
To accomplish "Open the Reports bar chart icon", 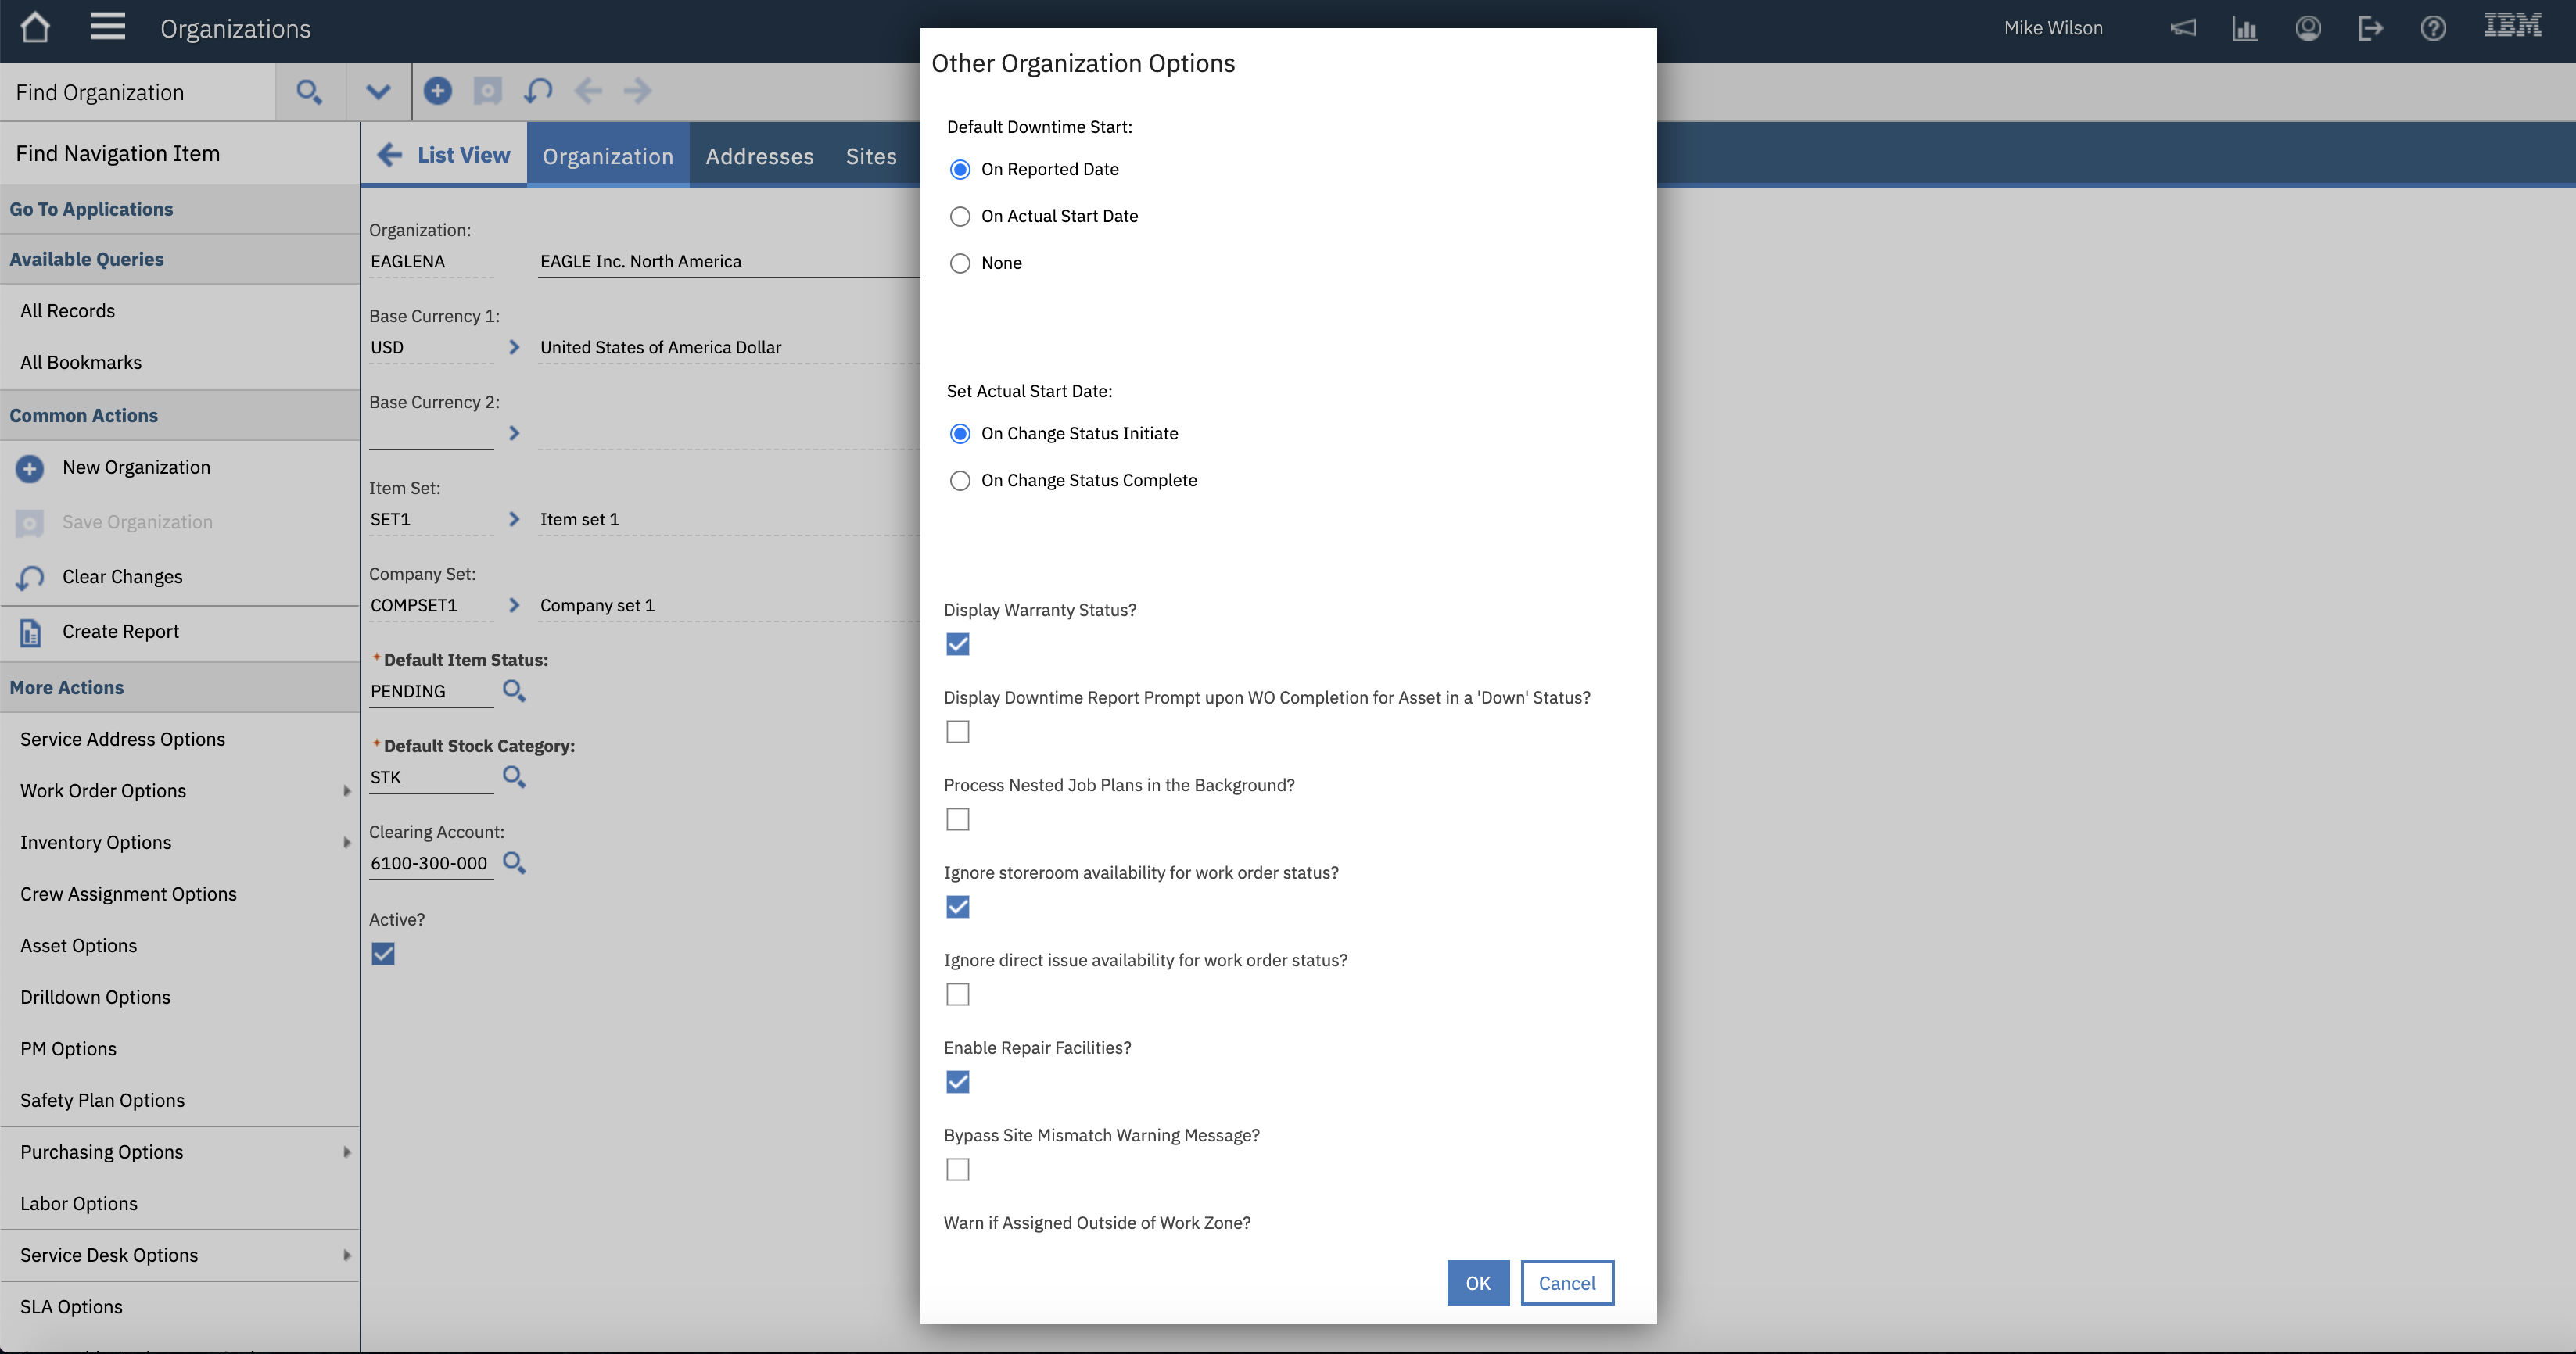I will [x=2245, y=28].
